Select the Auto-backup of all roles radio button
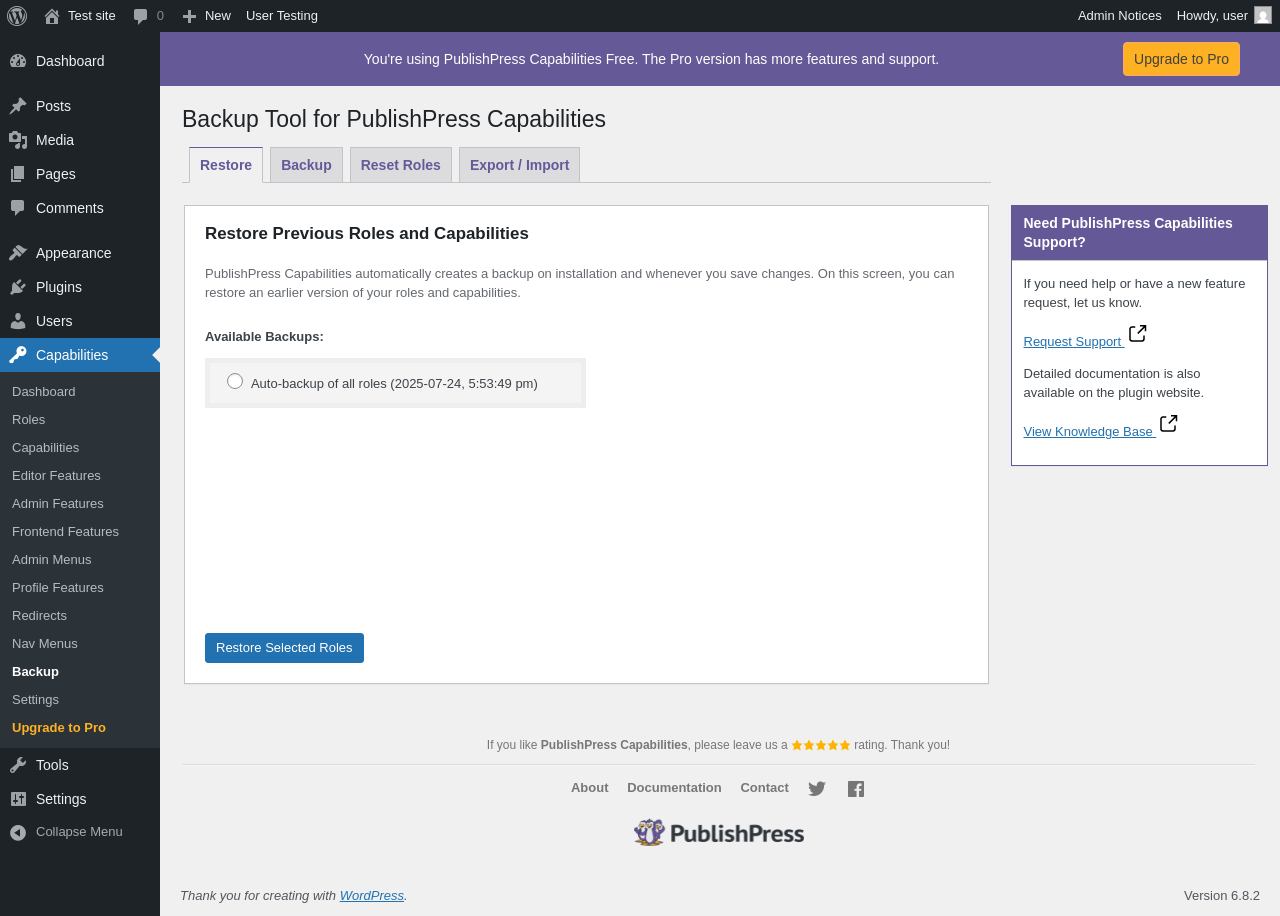 click(235, 381)
